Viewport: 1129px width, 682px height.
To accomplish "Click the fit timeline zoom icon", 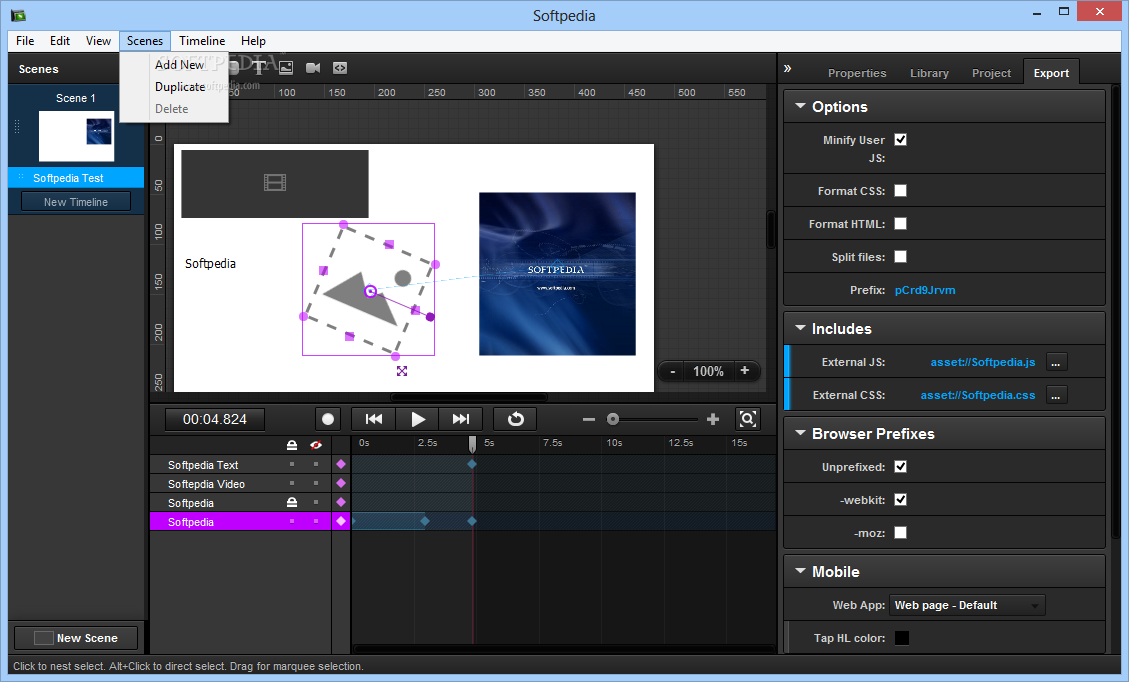I will [x=747, y=419].
